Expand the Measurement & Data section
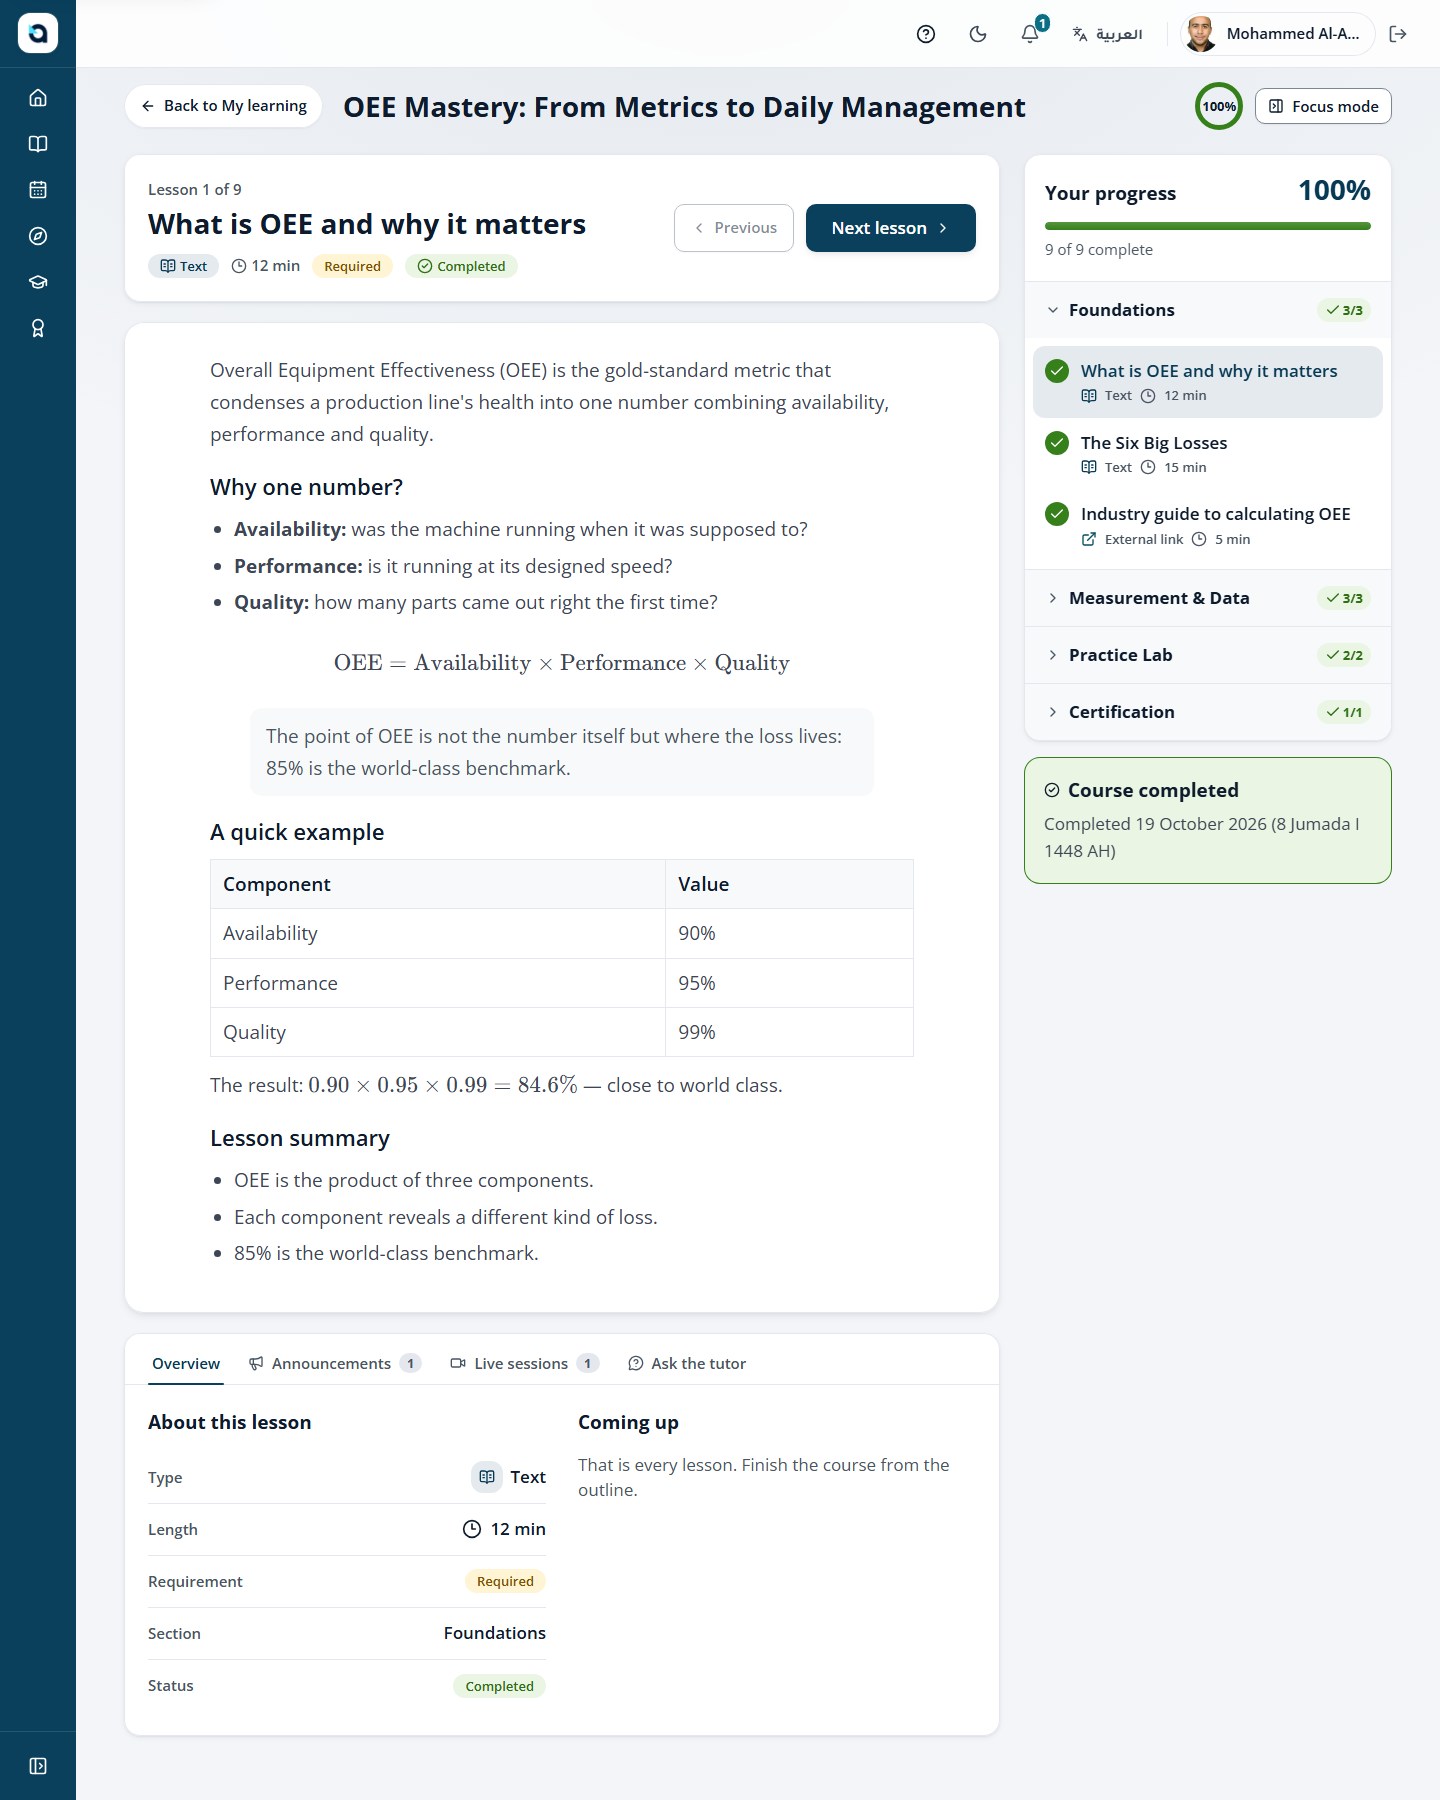Viewport: 1440px width, 1800px height. [x=1208, y=598]
